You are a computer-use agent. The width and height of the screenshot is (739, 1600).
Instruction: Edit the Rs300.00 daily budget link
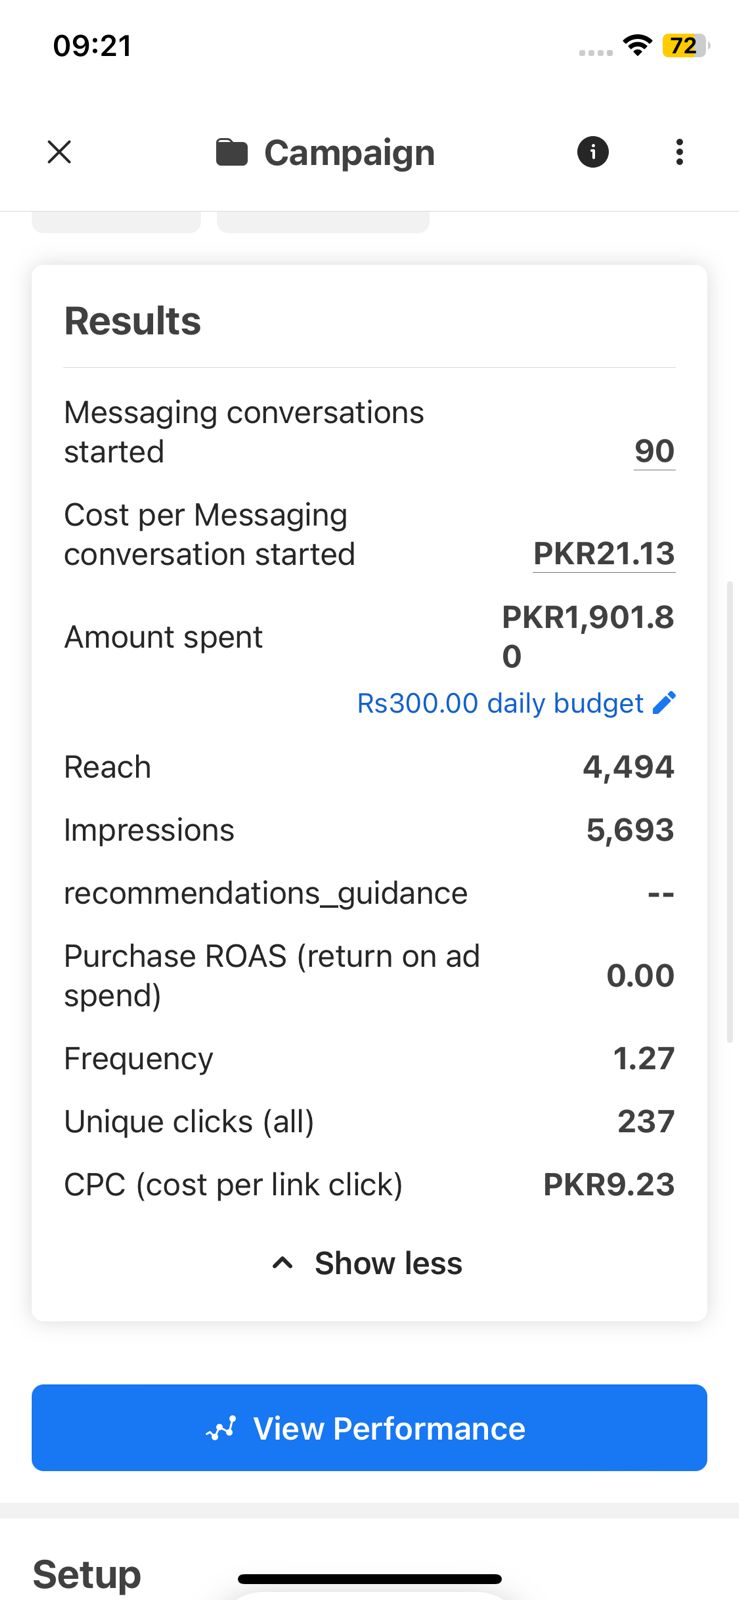[500, 703]
